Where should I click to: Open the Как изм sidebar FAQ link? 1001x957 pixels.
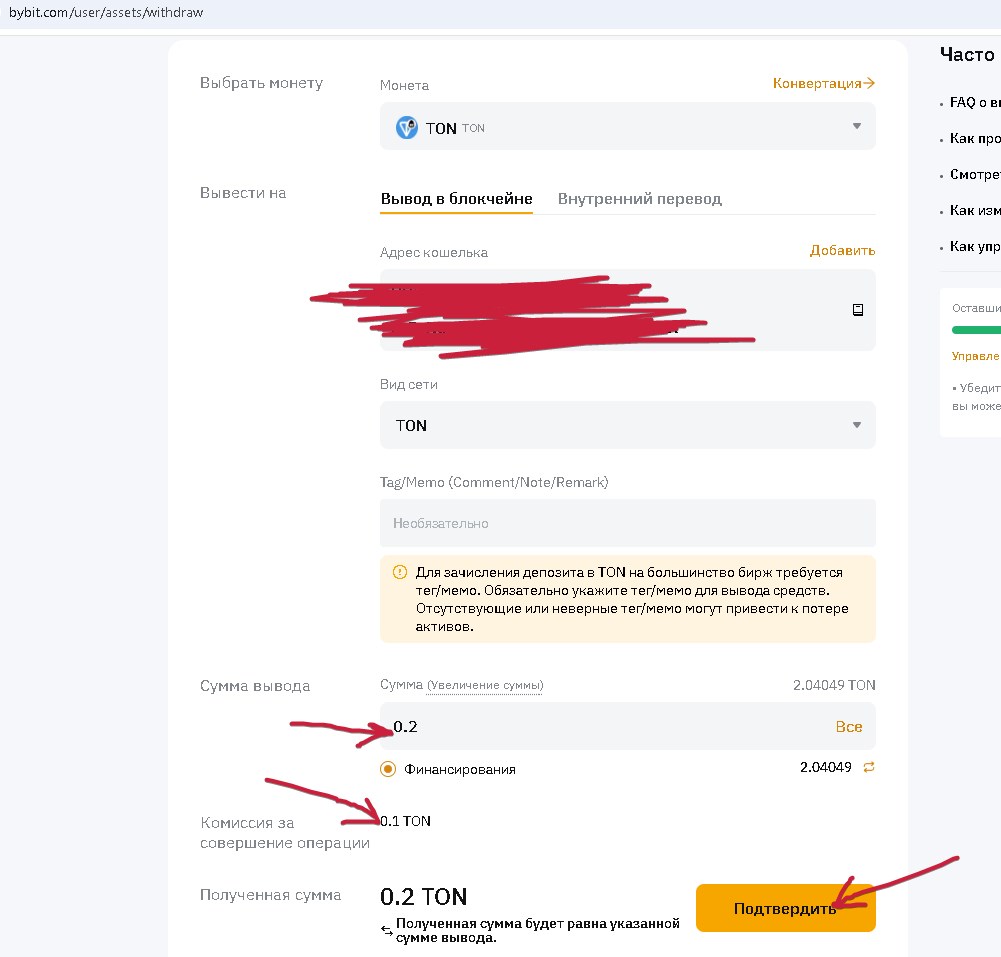click(975, 210)
